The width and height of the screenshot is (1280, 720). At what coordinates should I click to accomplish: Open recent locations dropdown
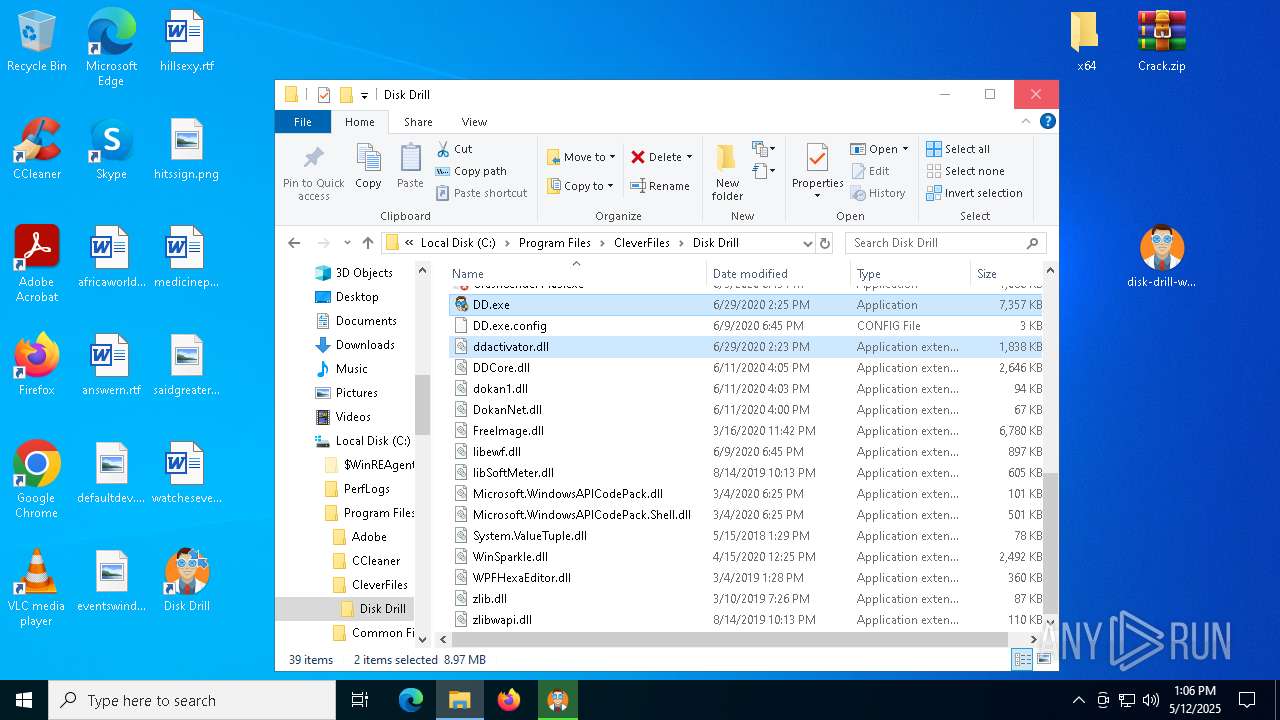point(346,243)
